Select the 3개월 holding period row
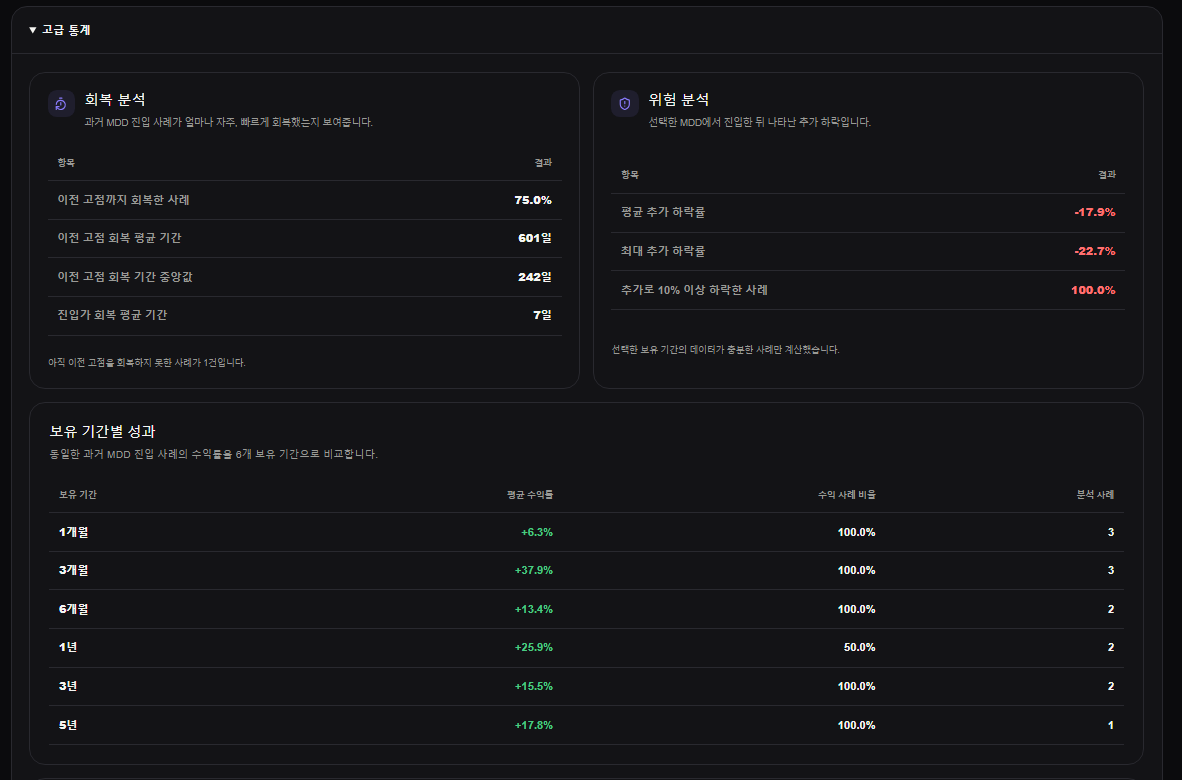The image size is (1182, 780). [586, 570]
